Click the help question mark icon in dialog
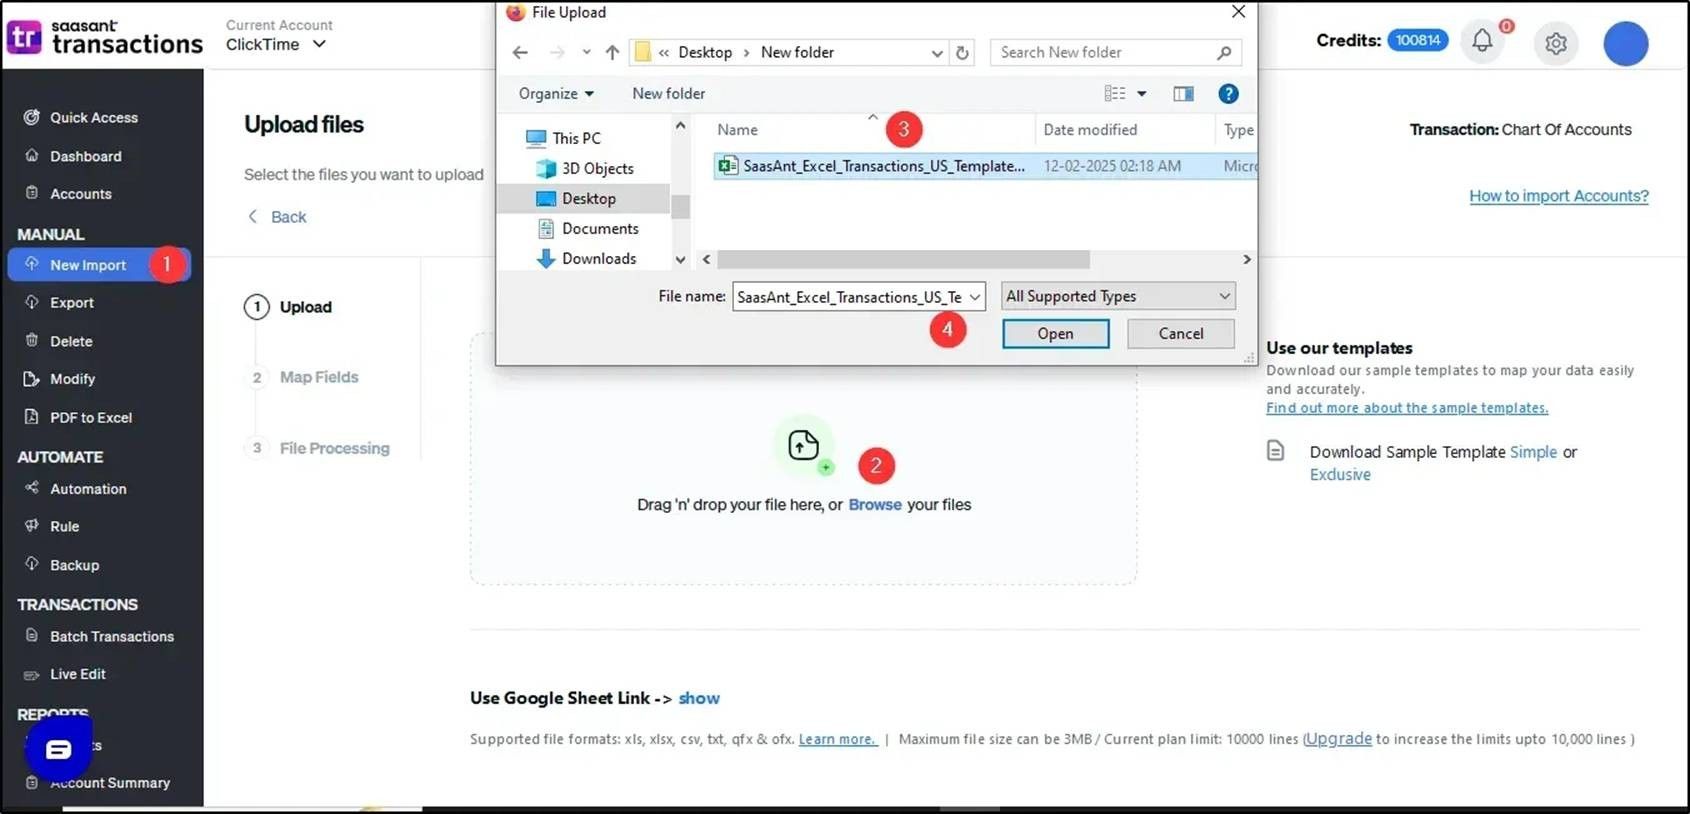The width and height of the screenshot is (1690, 814). [x=1228, y=94]
